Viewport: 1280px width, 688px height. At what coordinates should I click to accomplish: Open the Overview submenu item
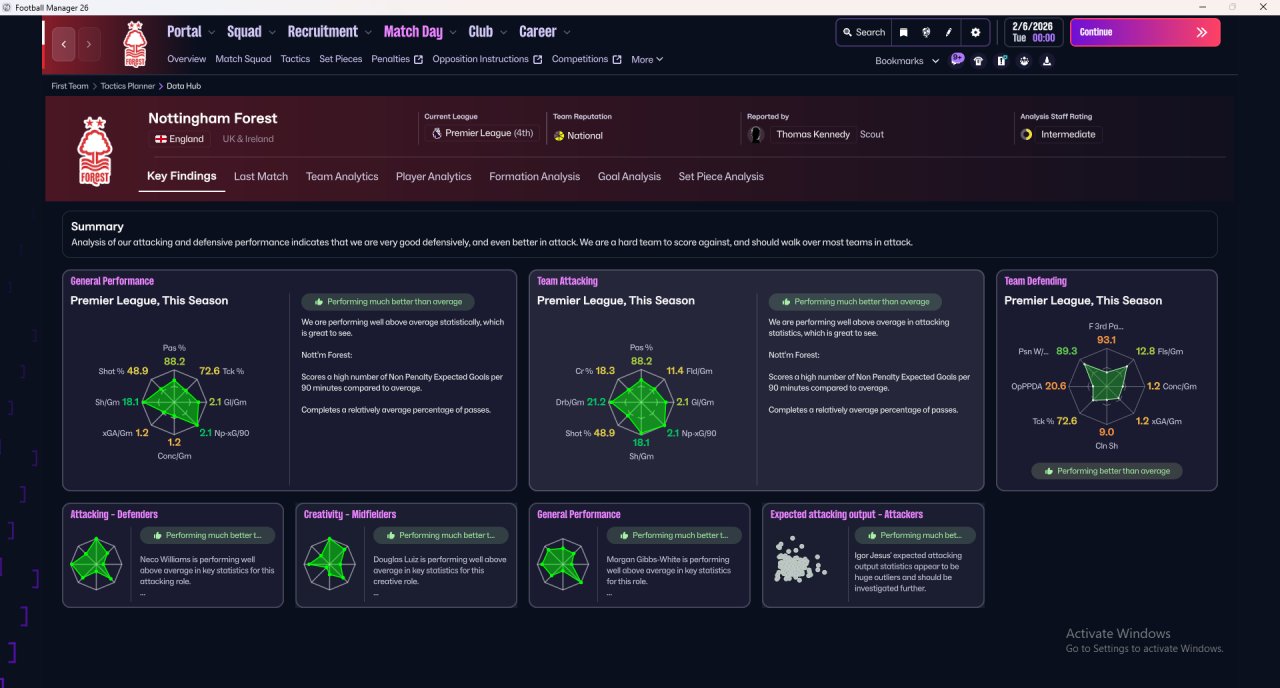187,59
